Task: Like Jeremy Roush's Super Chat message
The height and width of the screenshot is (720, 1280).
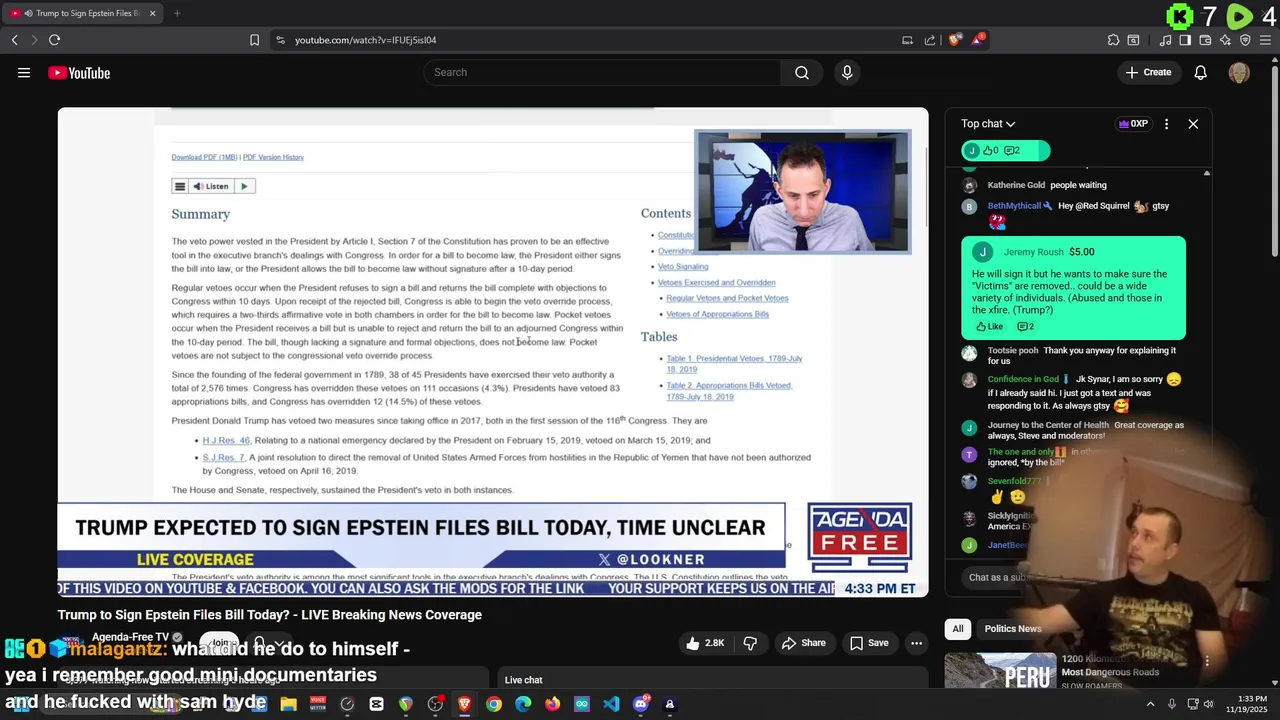Action: [x=989, y=326]
